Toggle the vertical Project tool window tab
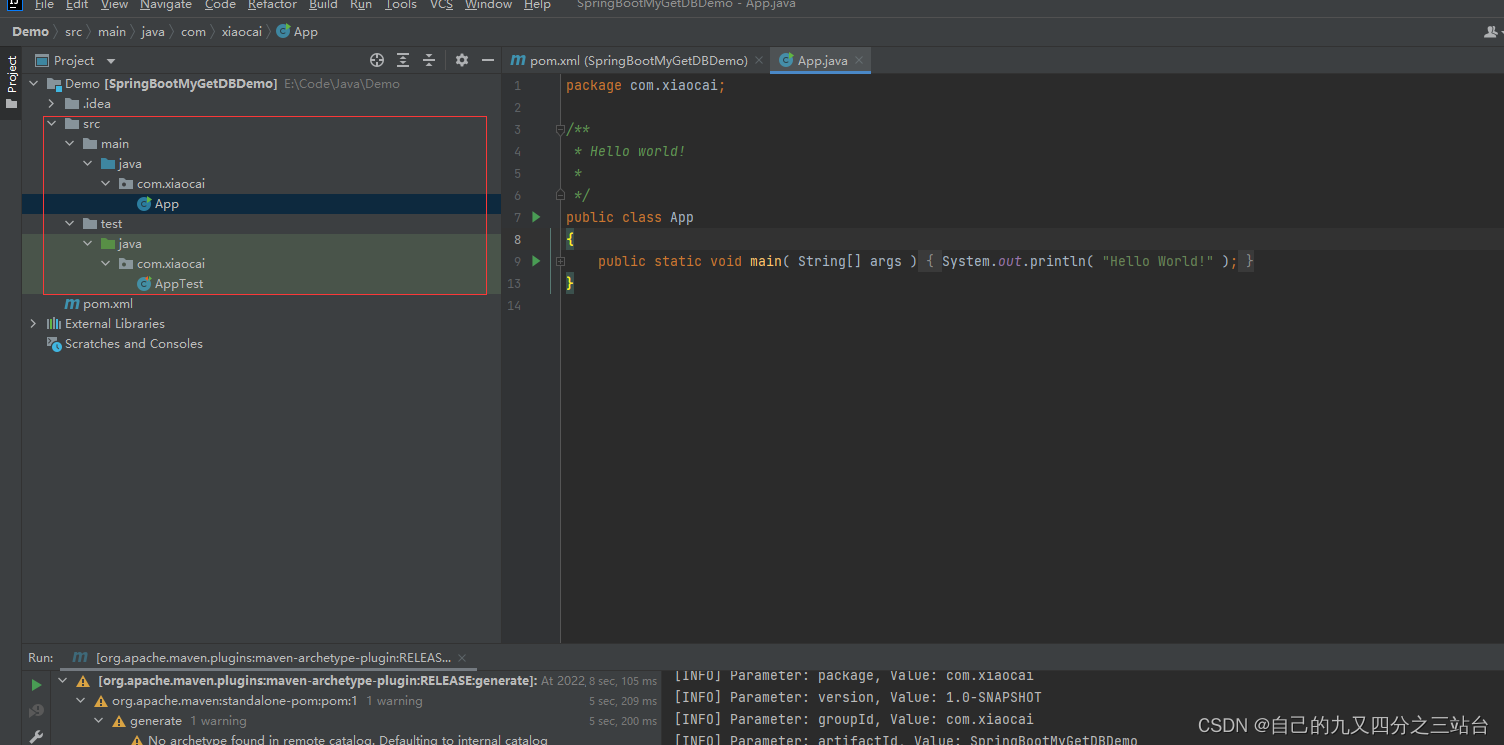Viewport: 1504px width, 745px height. [x=11, y=83]
